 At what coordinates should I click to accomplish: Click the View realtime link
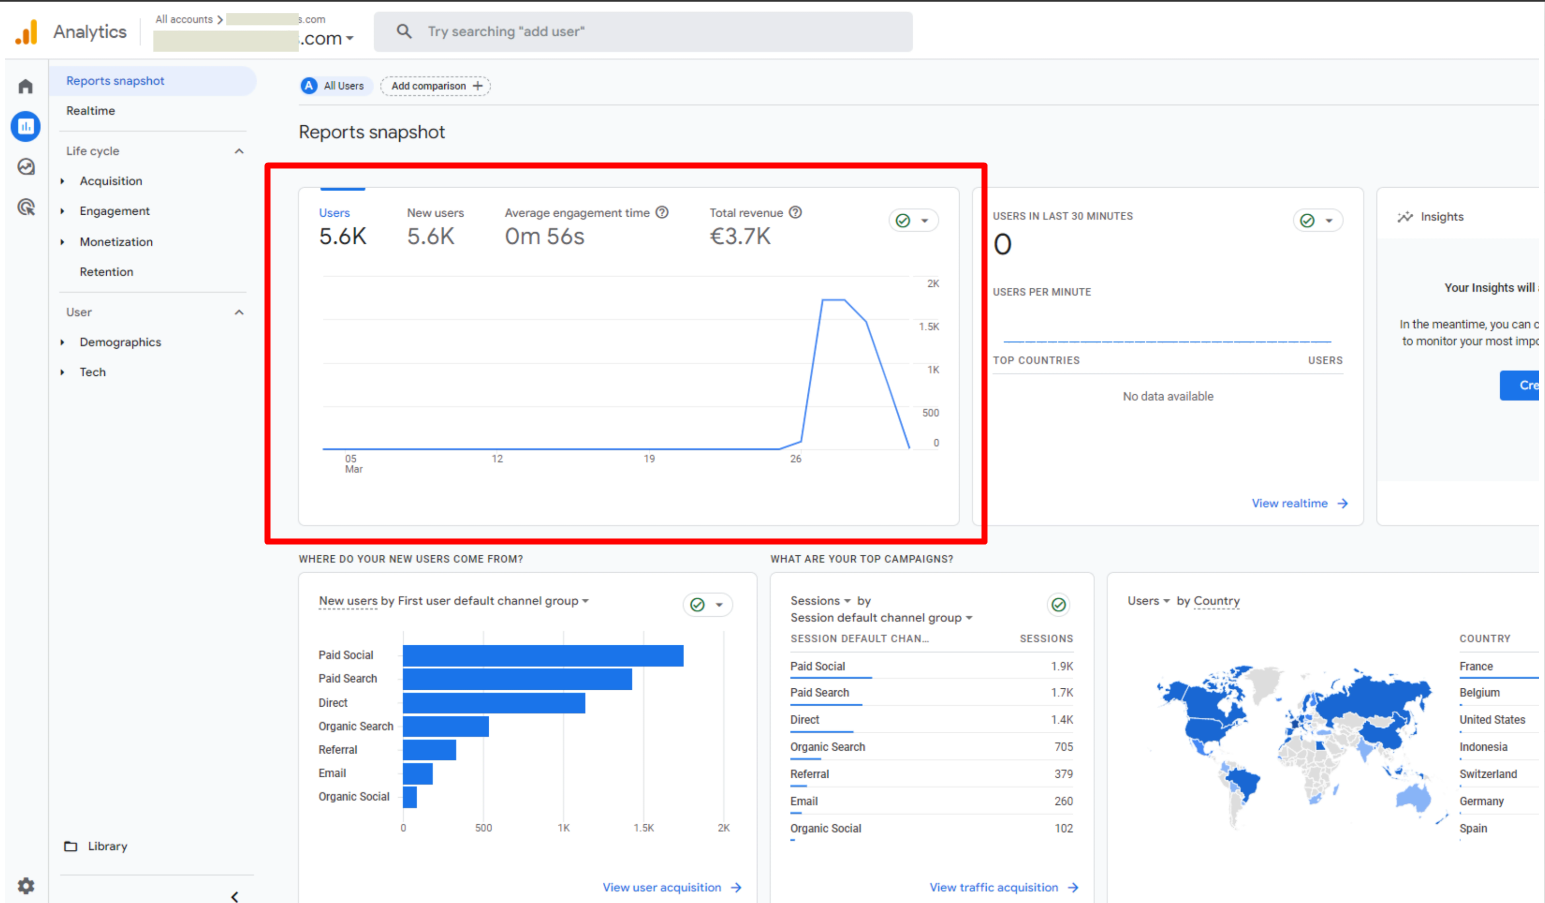pyautogui.click(x=1299, y=503)
